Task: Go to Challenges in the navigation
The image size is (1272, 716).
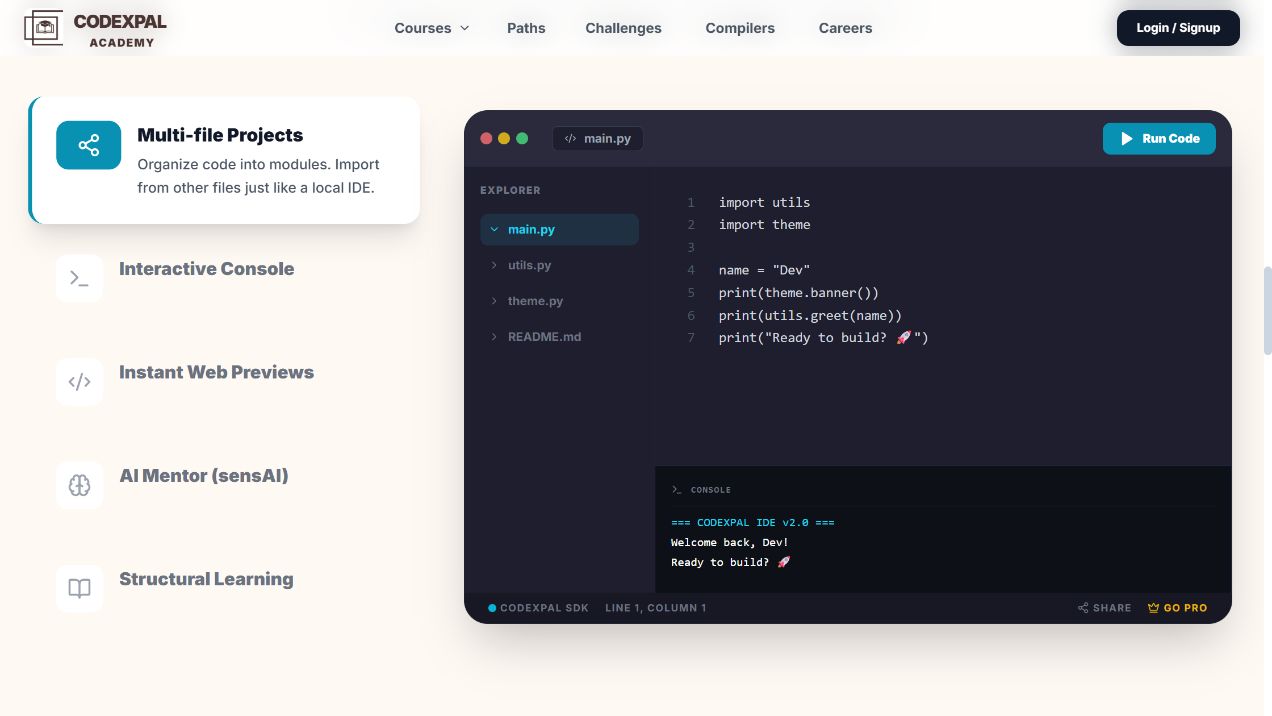Action: pyautogui.click(x=623, y=28)
